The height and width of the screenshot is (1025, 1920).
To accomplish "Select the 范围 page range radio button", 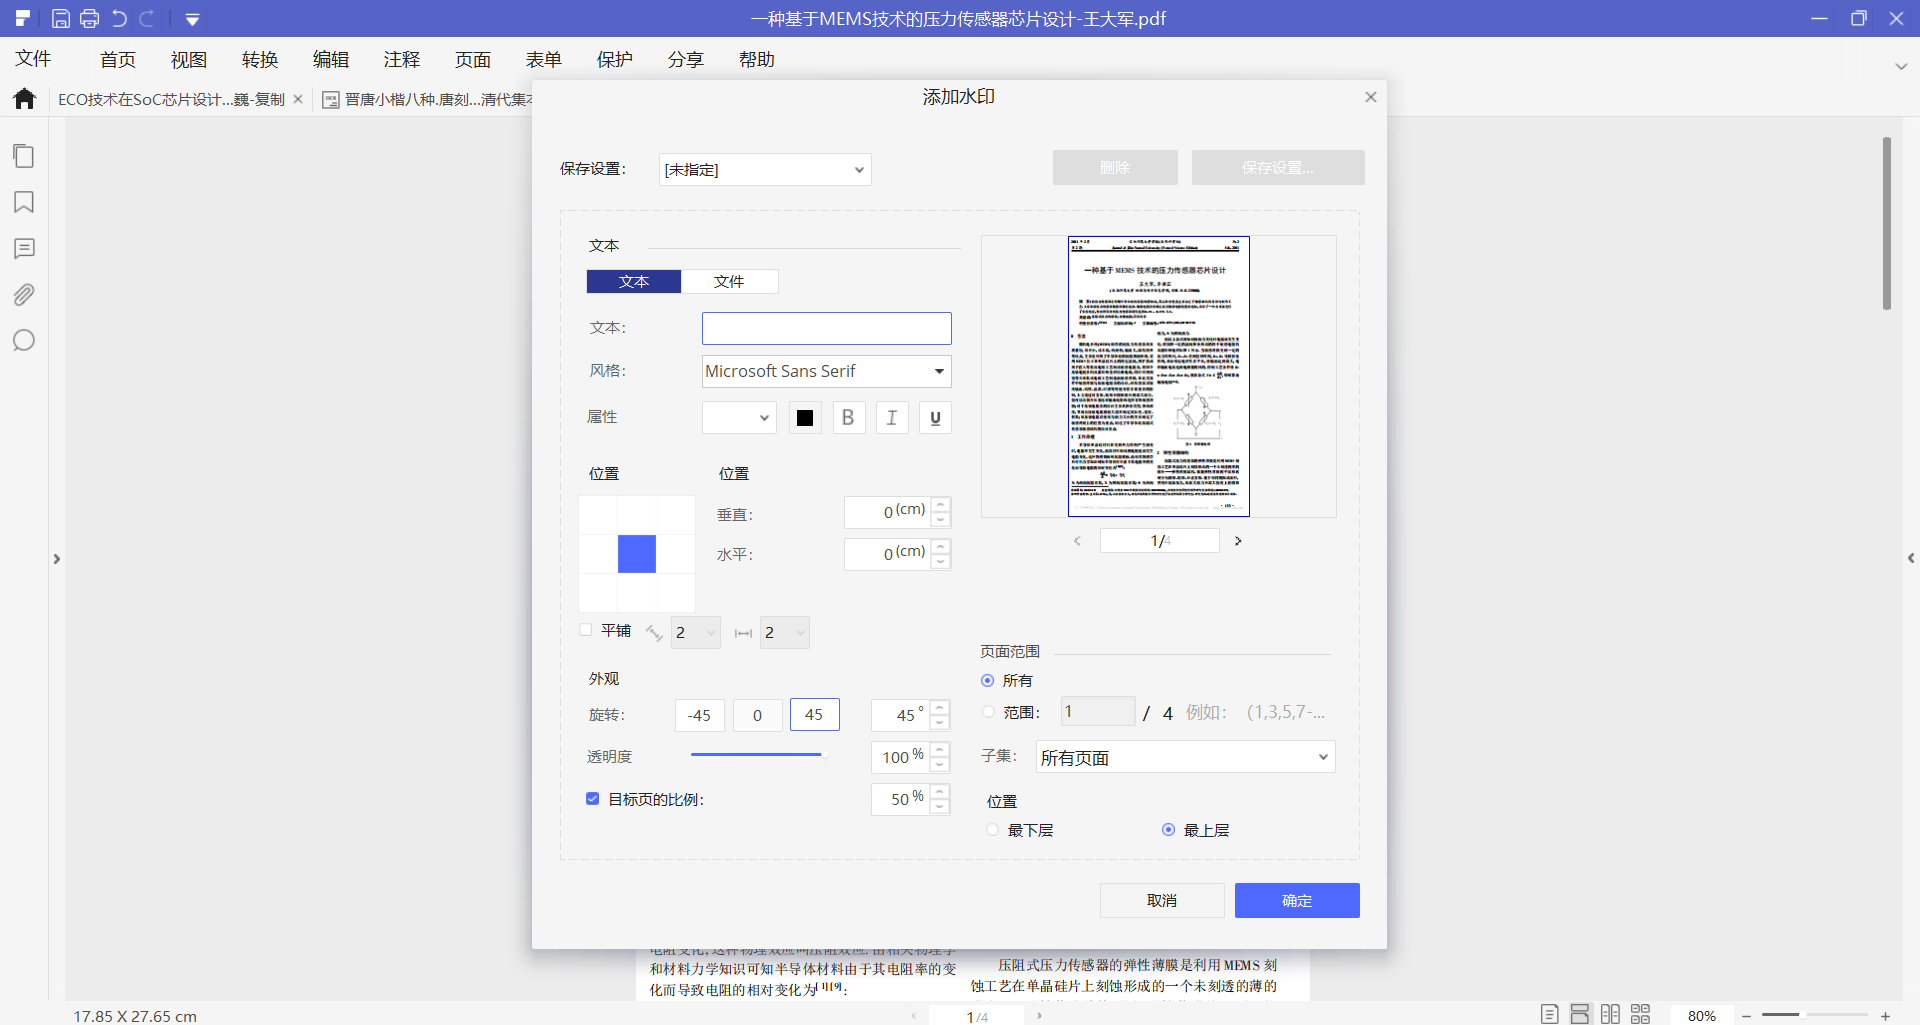I will tap(988, 712).
